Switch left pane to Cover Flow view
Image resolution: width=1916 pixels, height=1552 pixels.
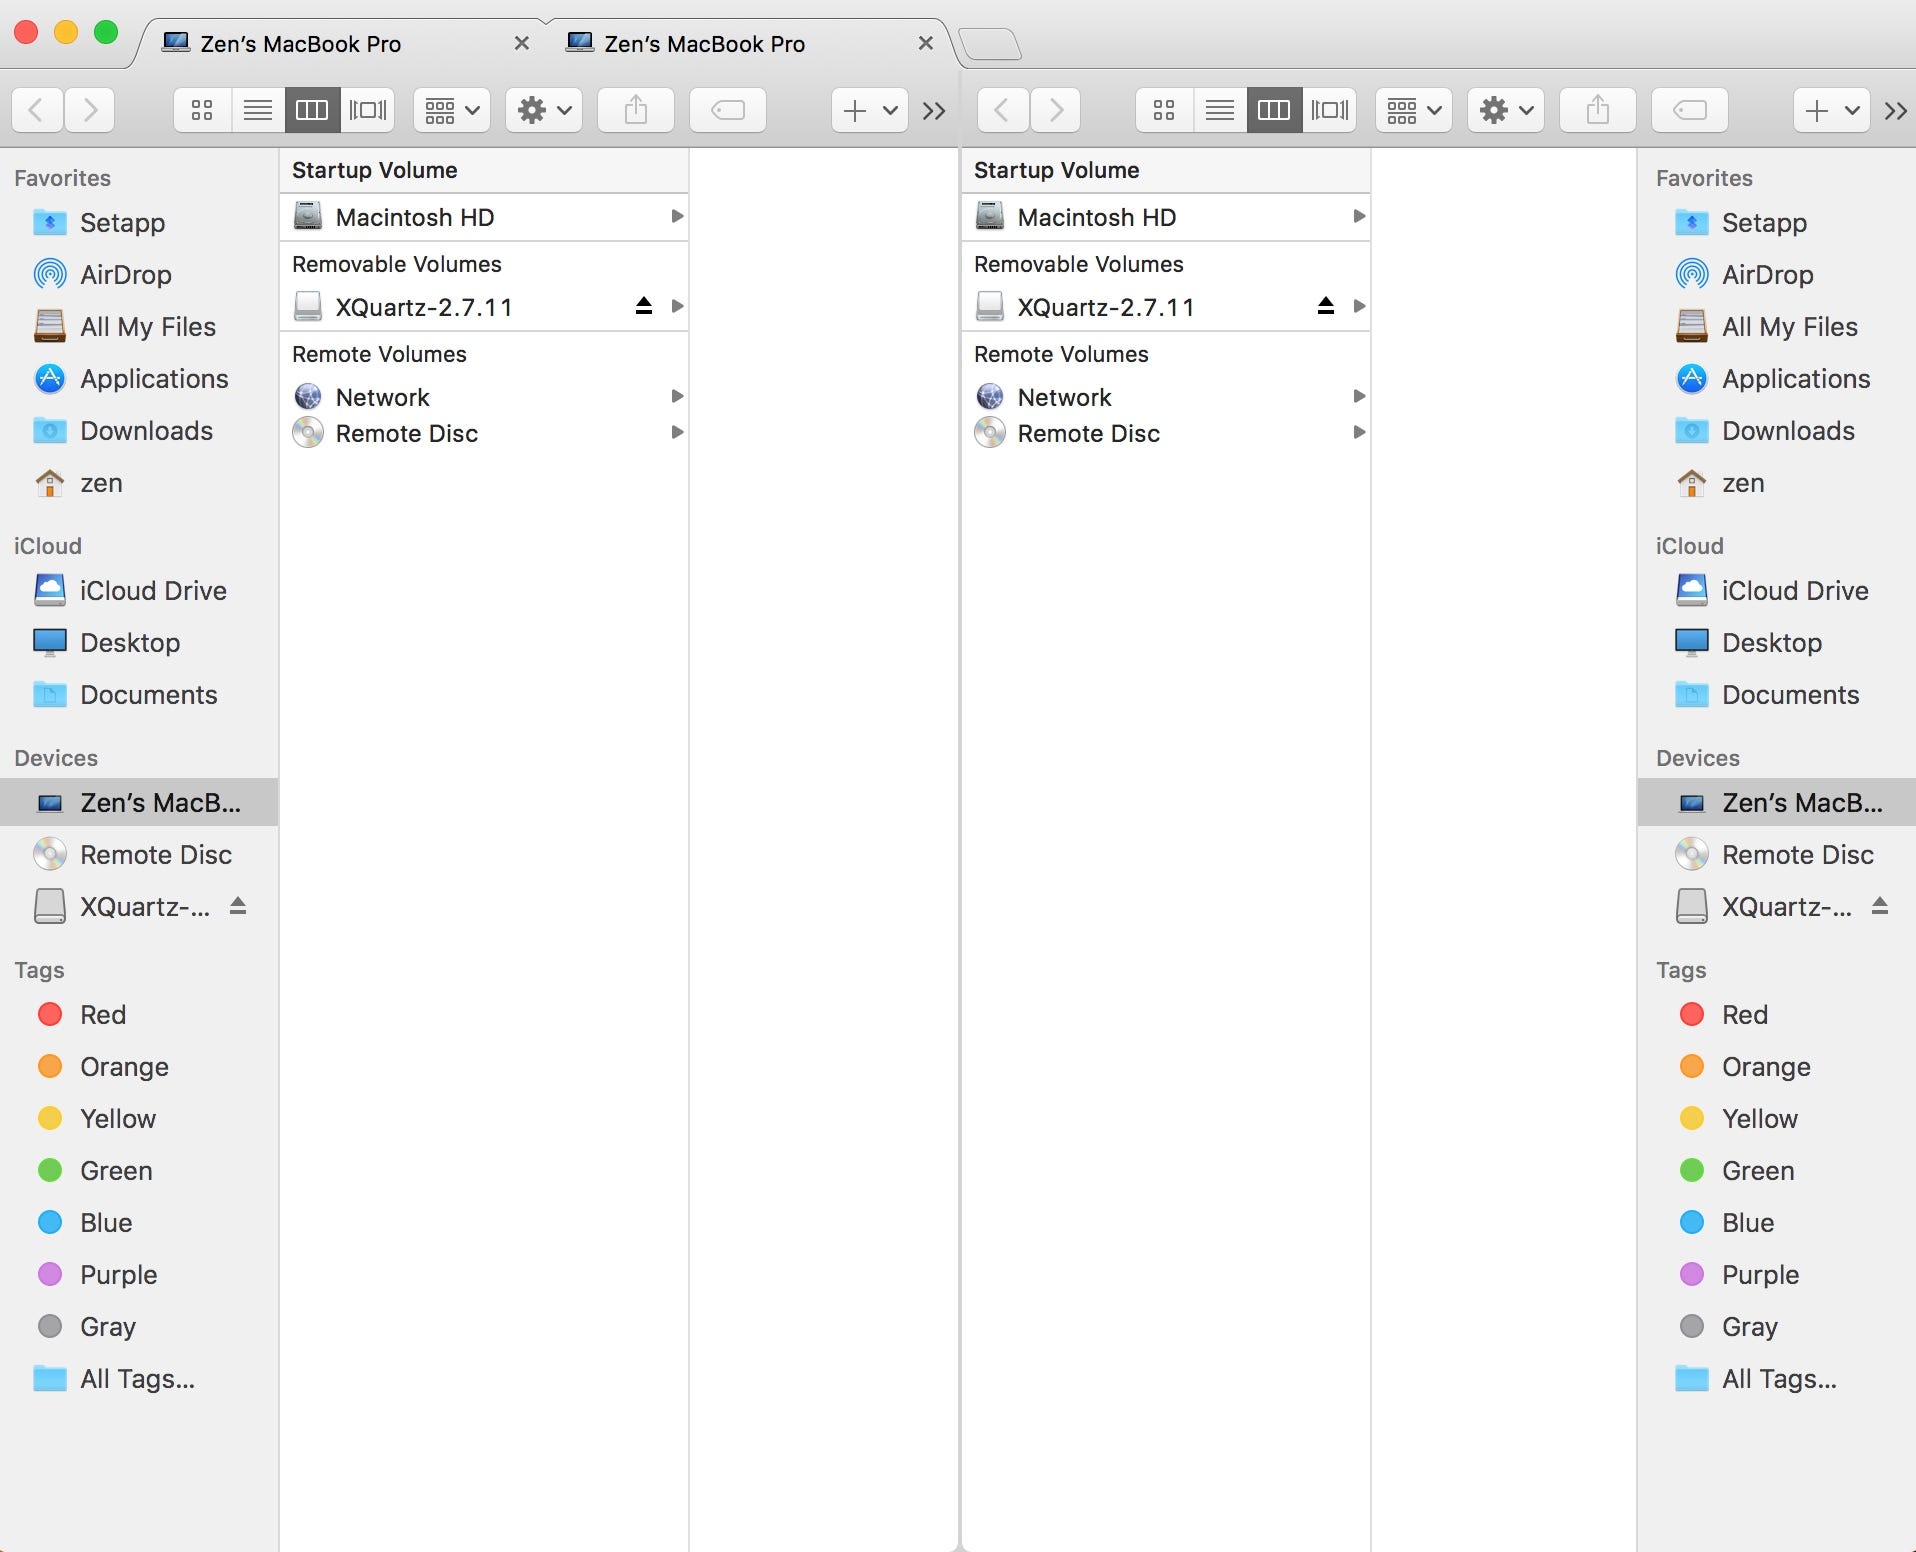tap(368, 110)
